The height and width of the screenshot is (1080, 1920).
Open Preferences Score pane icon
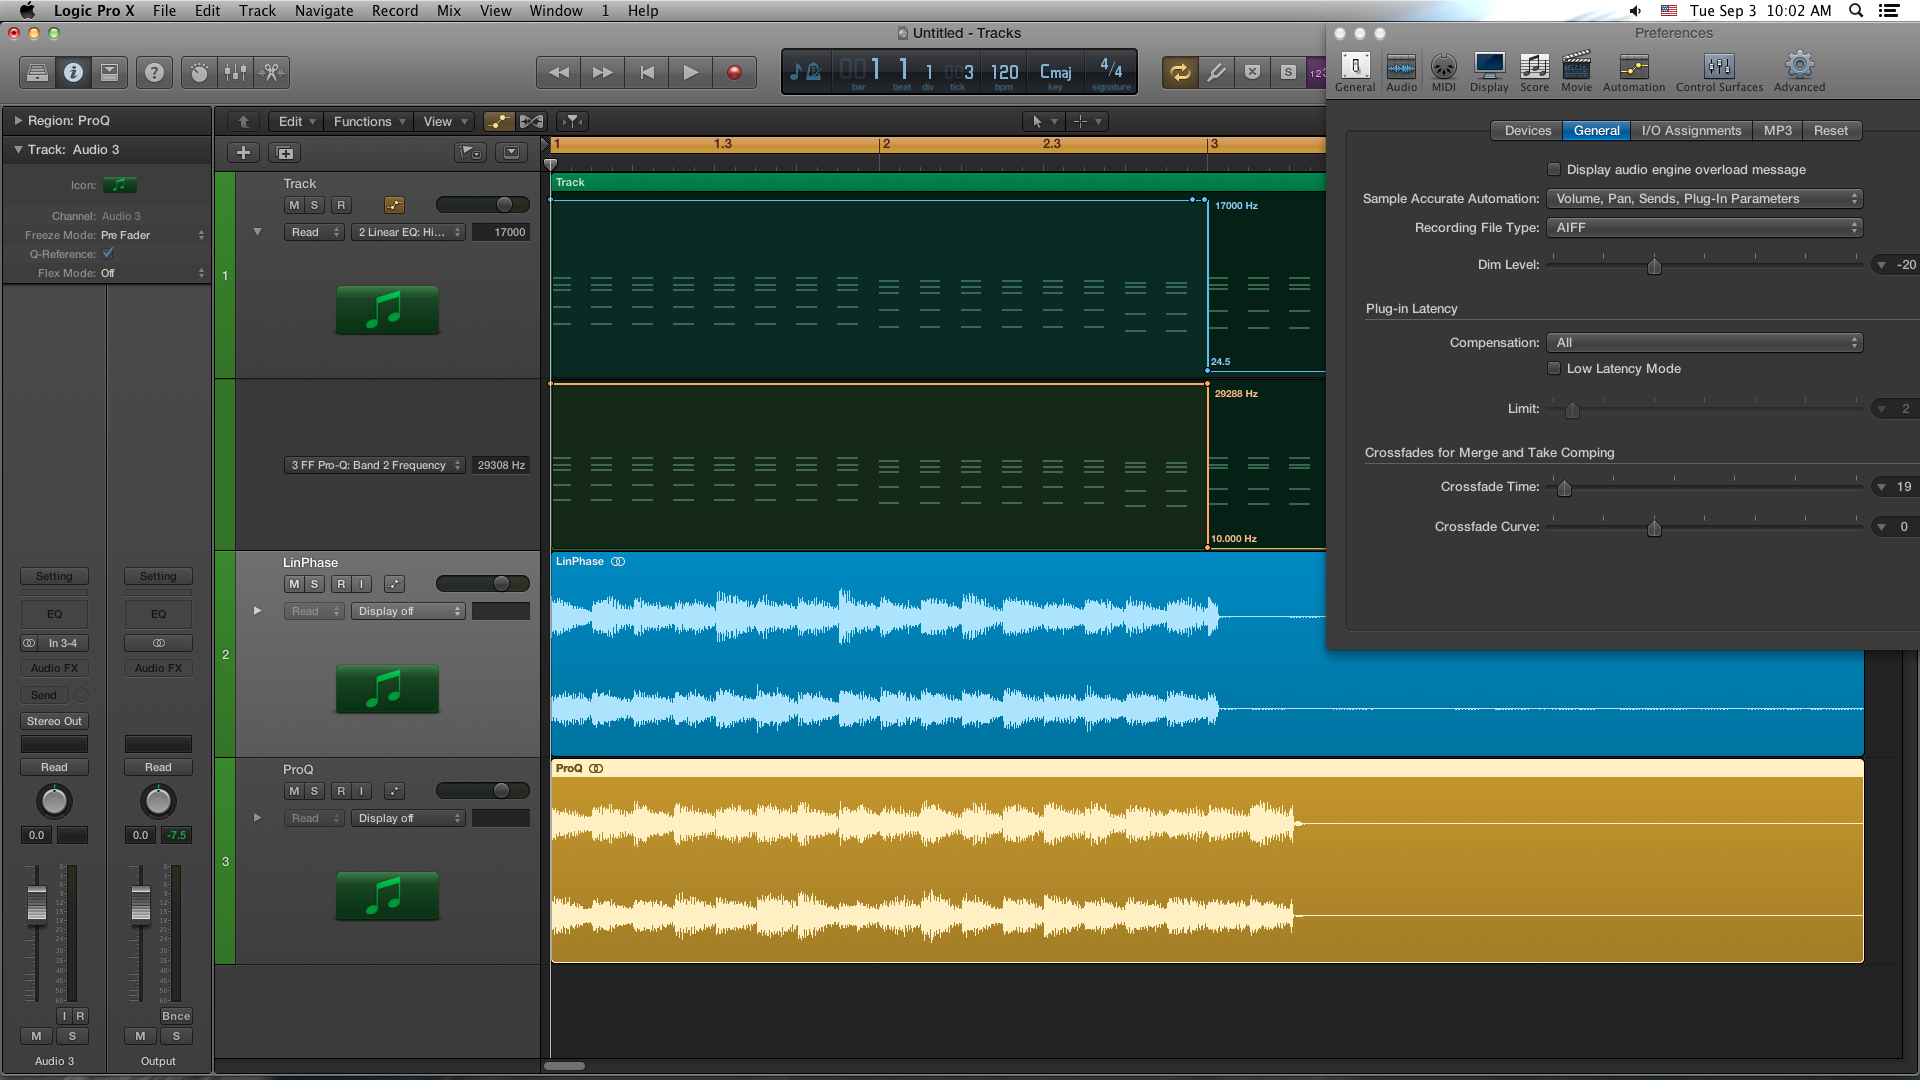click(x=1534, y=72)
